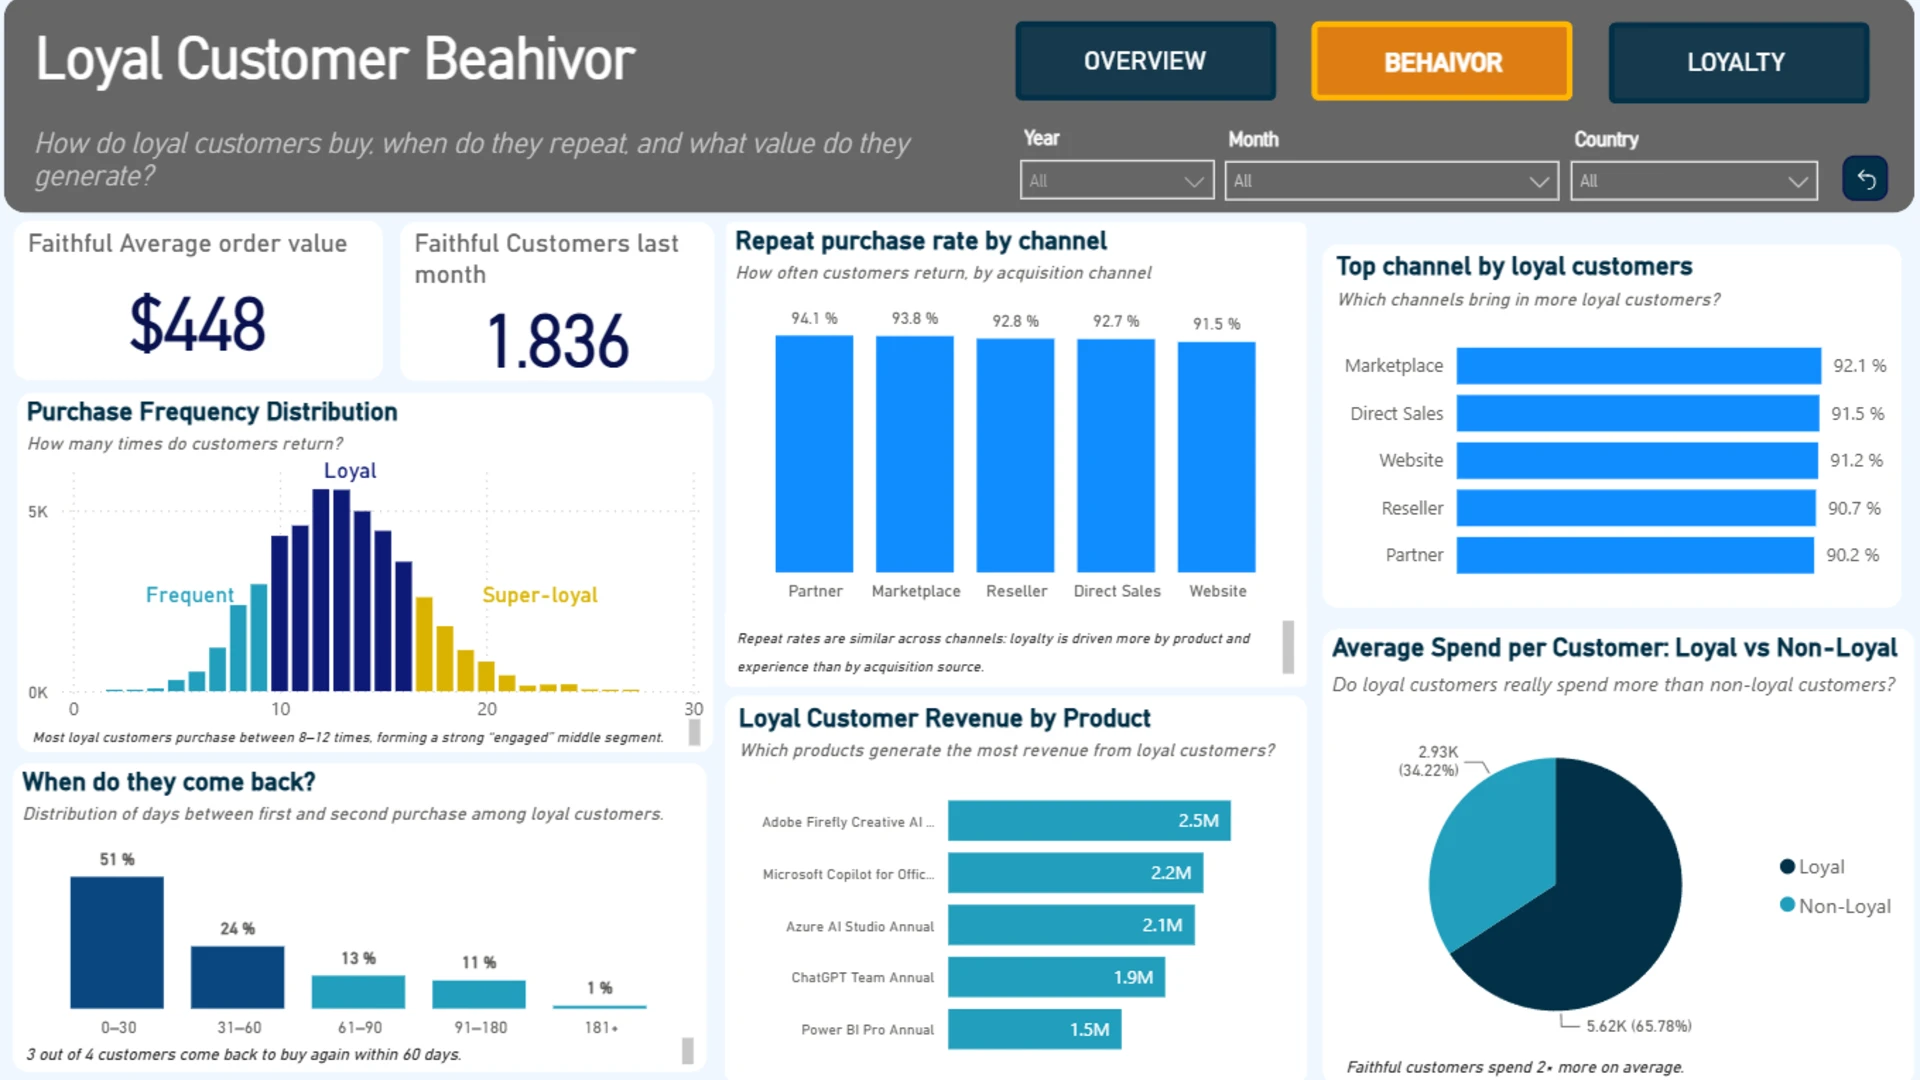
Task: Select the Adobe Firefly Creative AI revenue bar
Action: [x=1089, y=821]
